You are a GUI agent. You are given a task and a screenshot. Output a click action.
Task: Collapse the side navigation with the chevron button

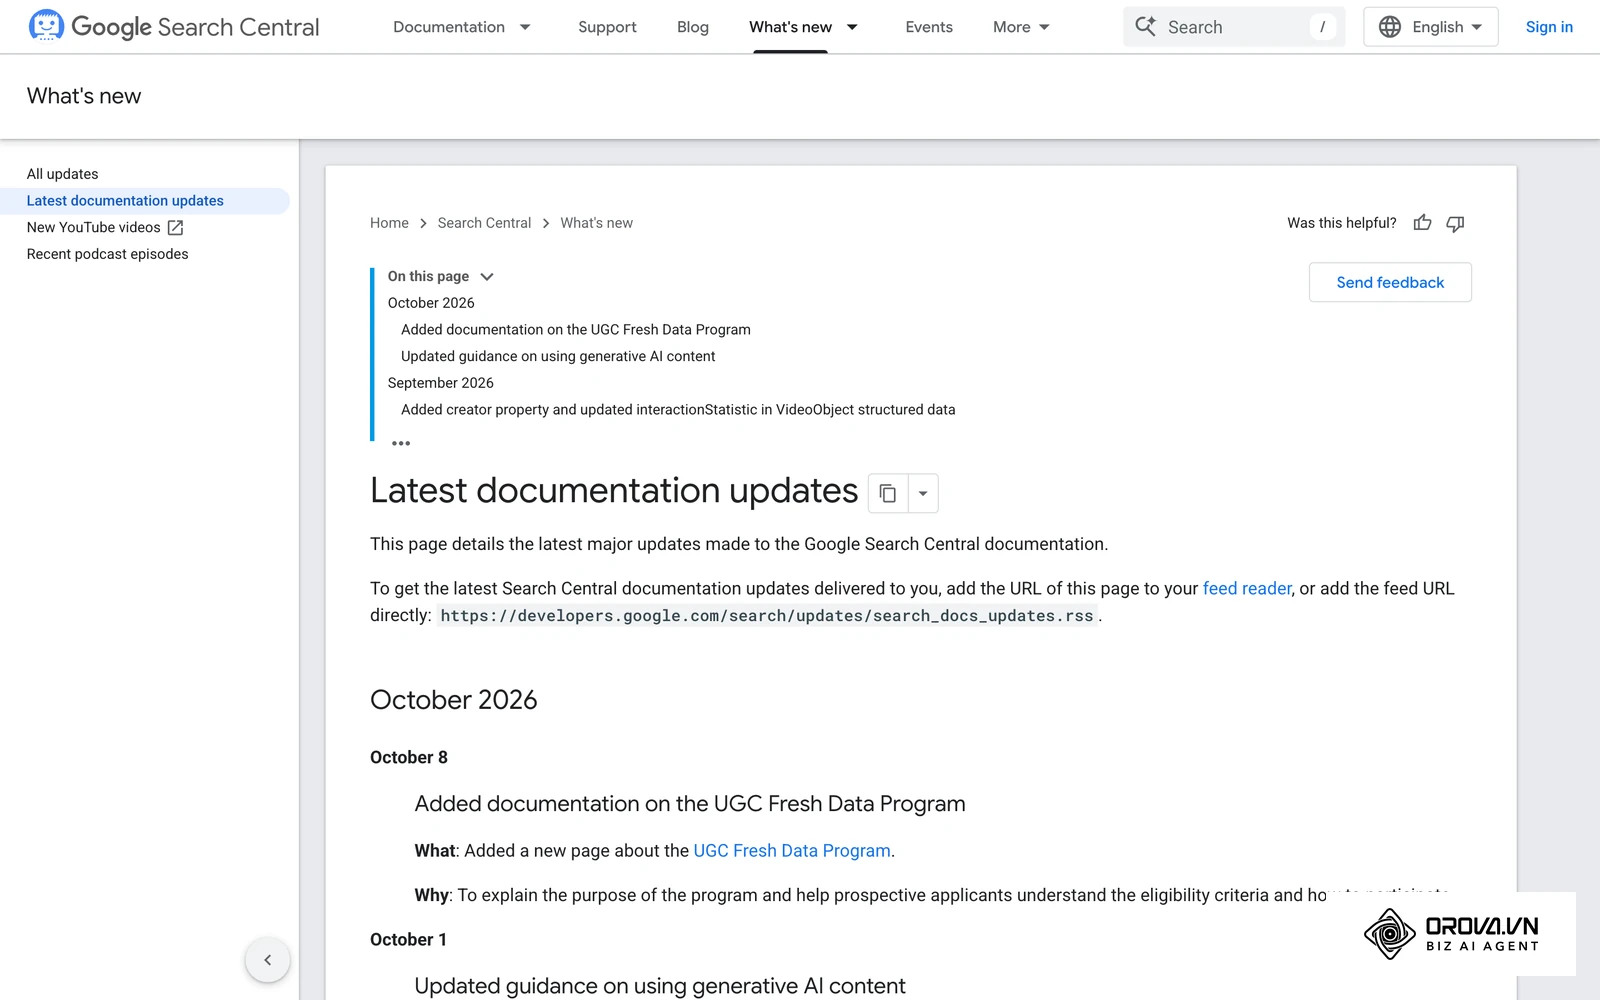tap(267, 960)
